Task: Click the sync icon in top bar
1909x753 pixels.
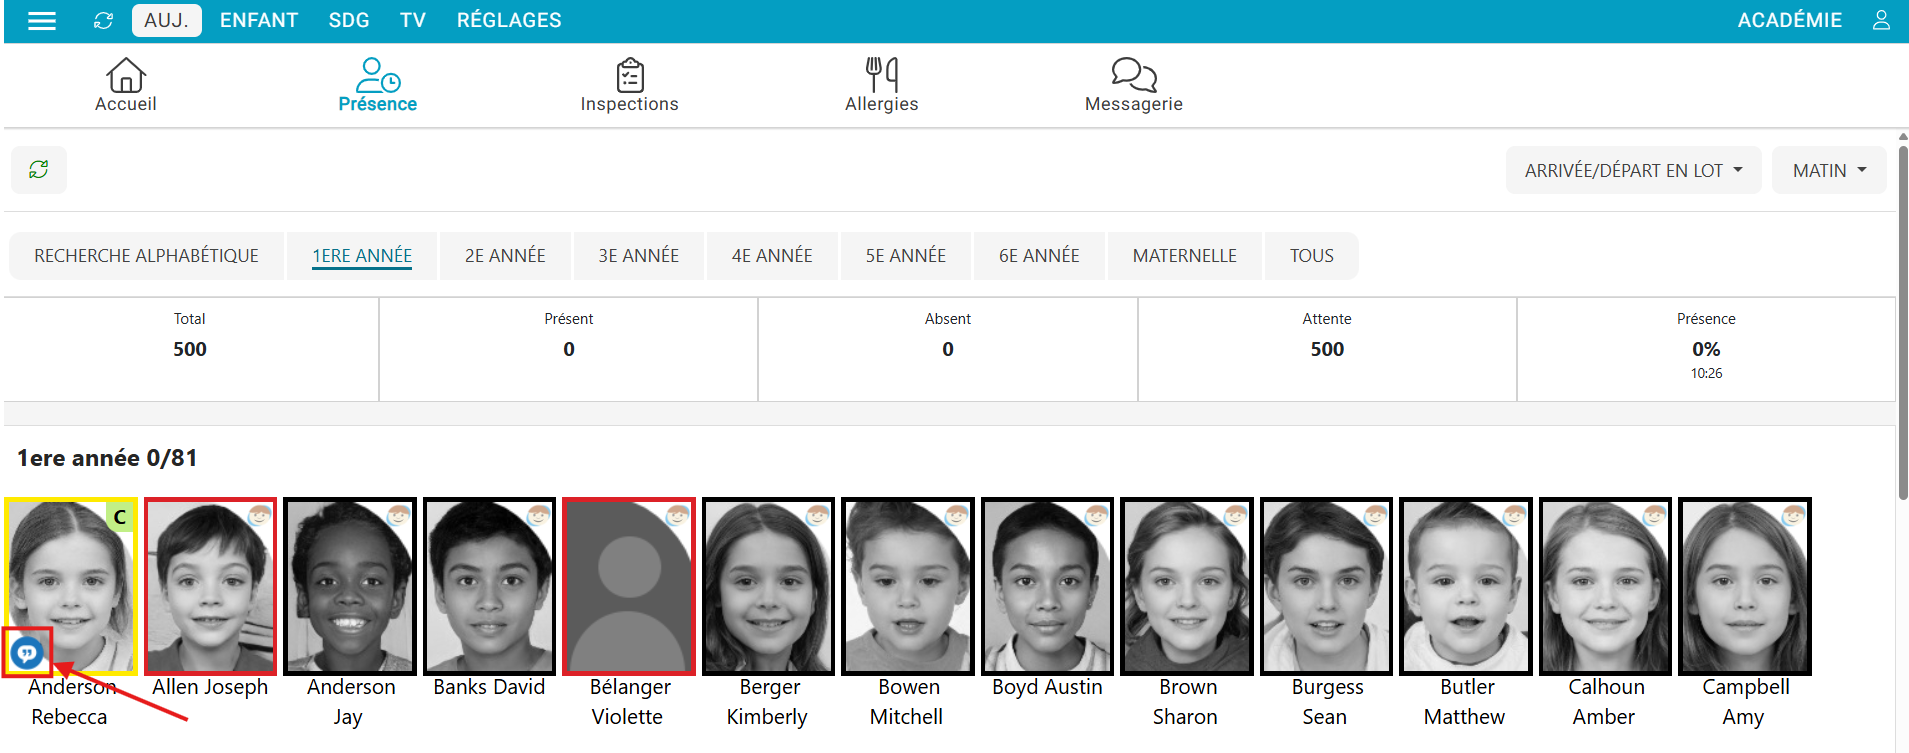Action: pyautogui.click(x=103, y=21)
